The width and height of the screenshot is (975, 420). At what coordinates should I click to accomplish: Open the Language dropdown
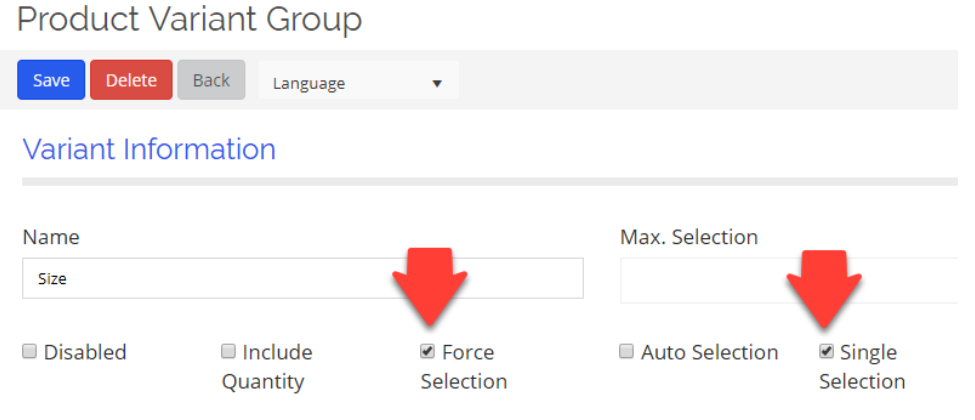pos(358,83)
